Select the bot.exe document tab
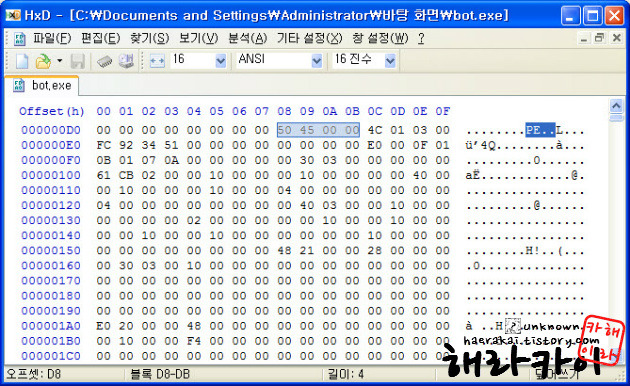630x386 pixels. tap(42, 86)
